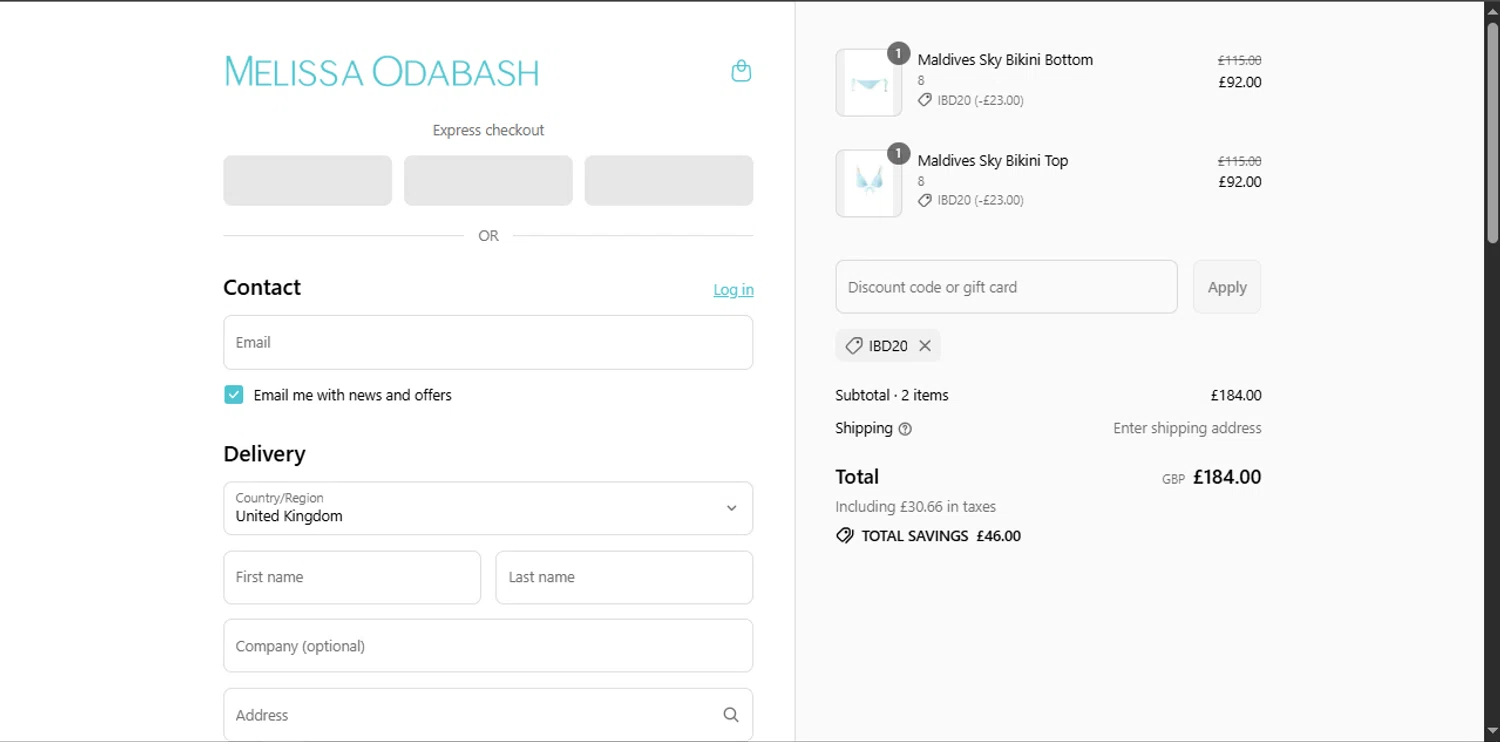Focus the Last name field
Viewport: 1500px width, 742px height.
(x=624, y=577)
